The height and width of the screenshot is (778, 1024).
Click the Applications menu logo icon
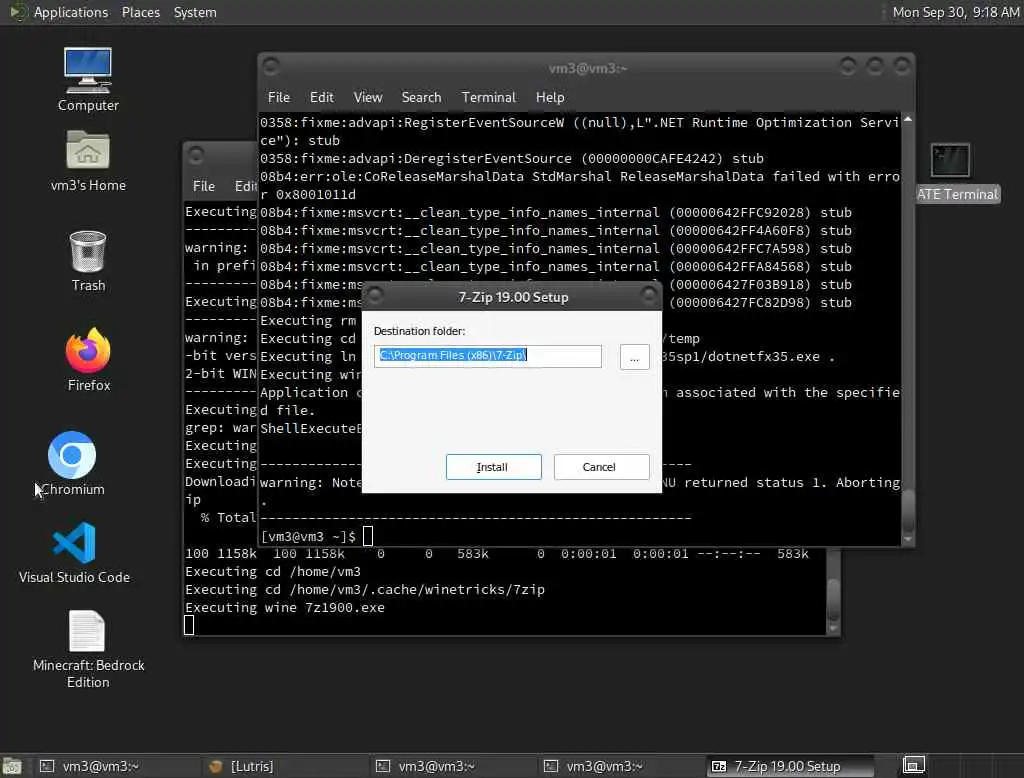(x=18, y=12)
